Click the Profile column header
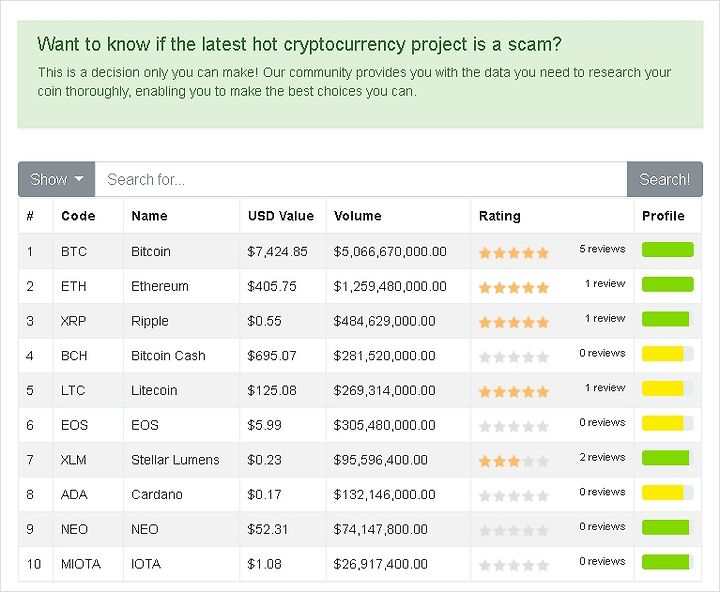Viewport: 720px width, 592px height. [x=663, y=216]
